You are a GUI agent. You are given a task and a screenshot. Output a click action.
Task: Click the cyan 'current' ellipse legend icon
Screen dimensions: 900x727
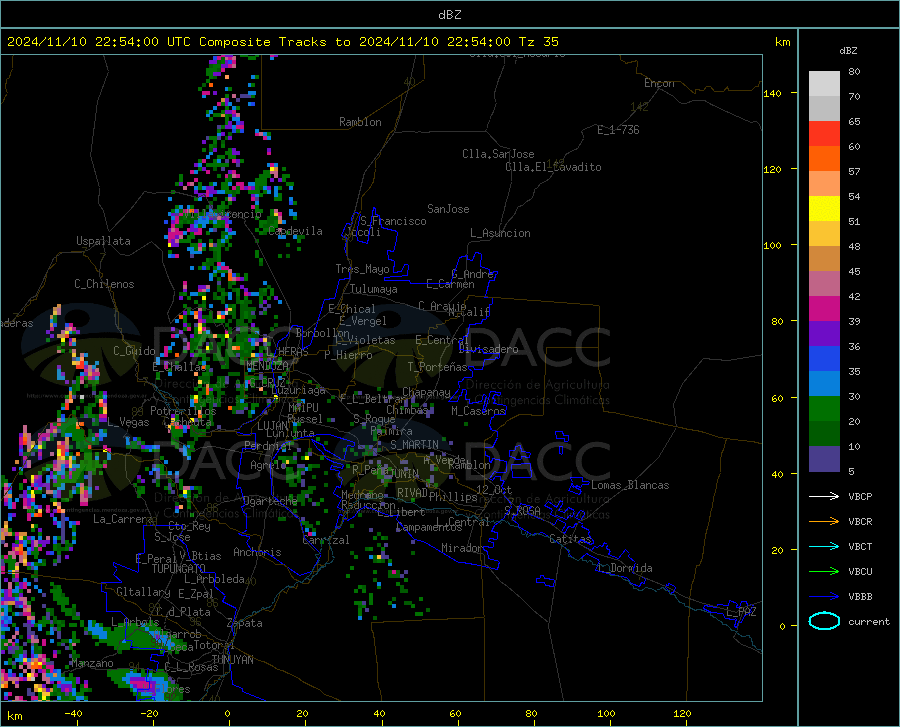click(824, 621)
